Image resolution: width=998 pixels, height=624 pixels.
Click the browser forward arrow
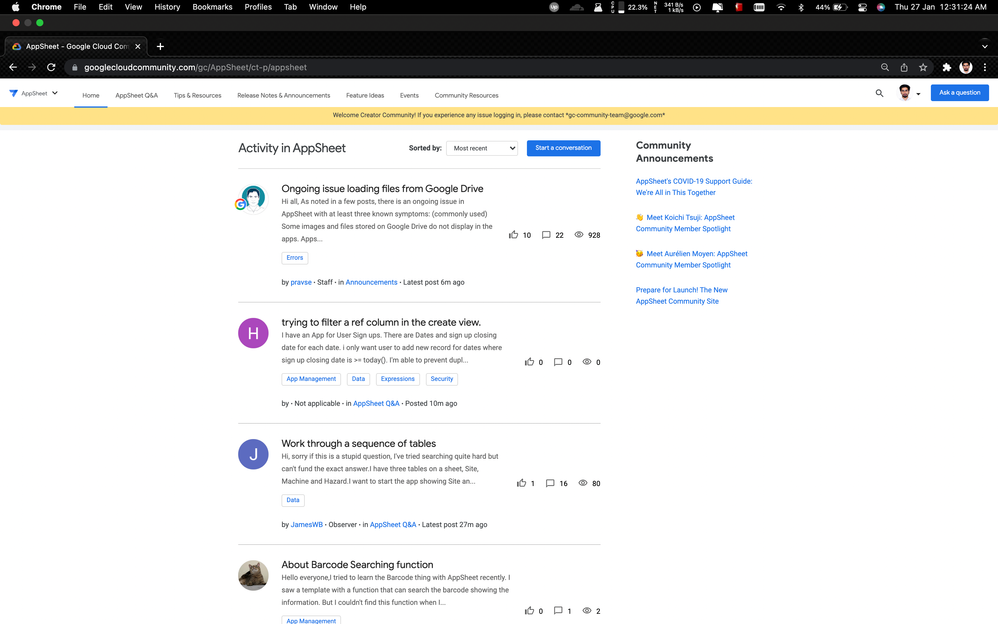point(32,67)
